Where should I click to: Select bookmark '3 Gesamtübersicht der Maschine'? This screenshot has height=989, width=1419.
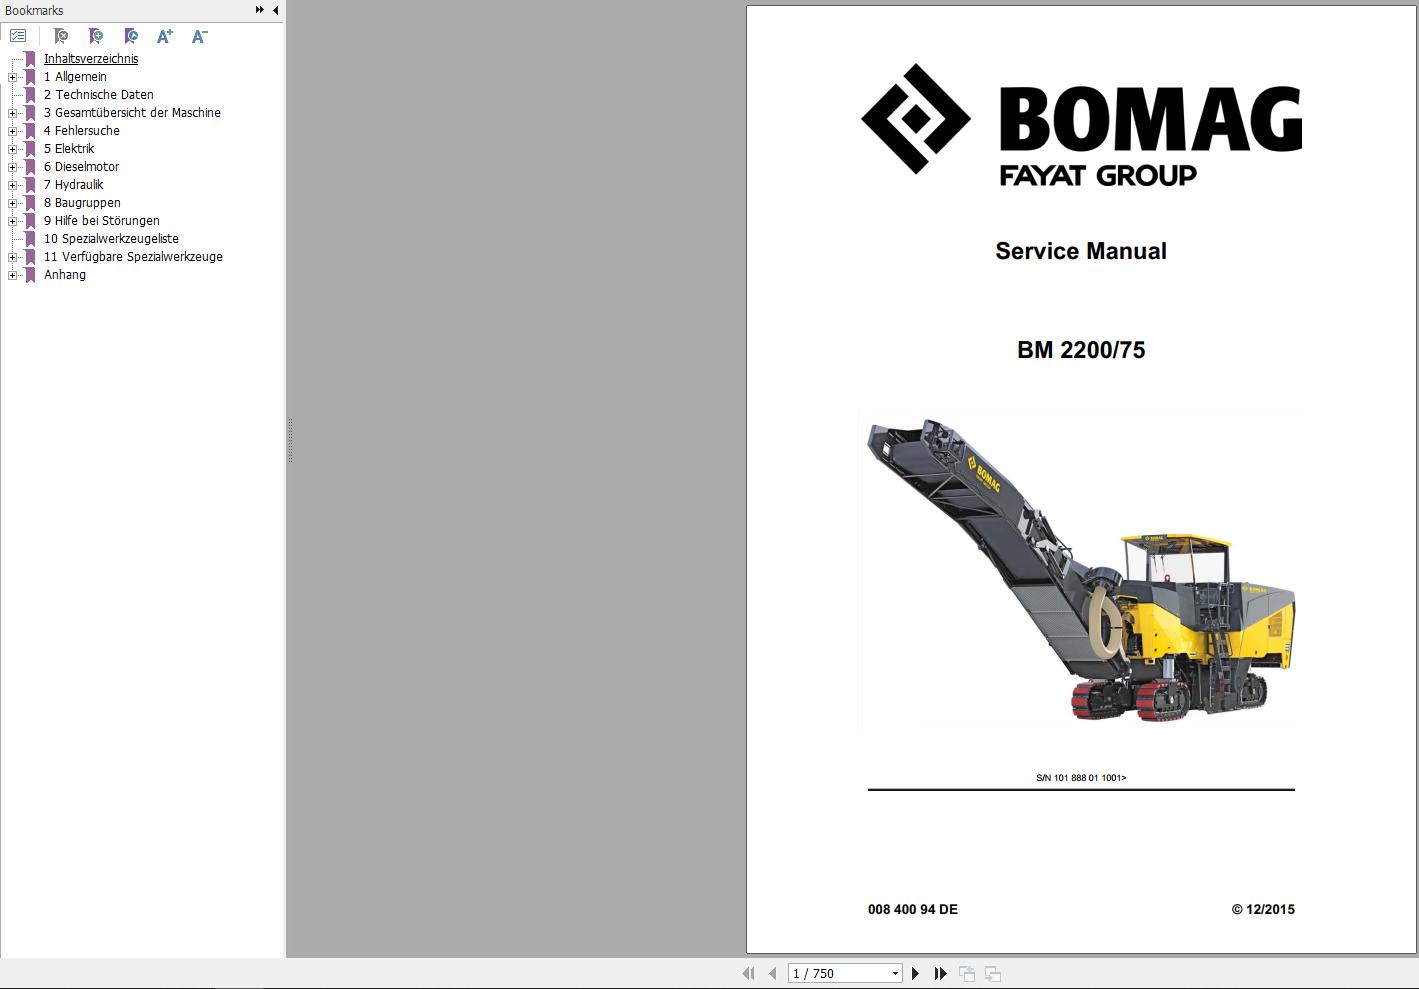tap(132, 113)
